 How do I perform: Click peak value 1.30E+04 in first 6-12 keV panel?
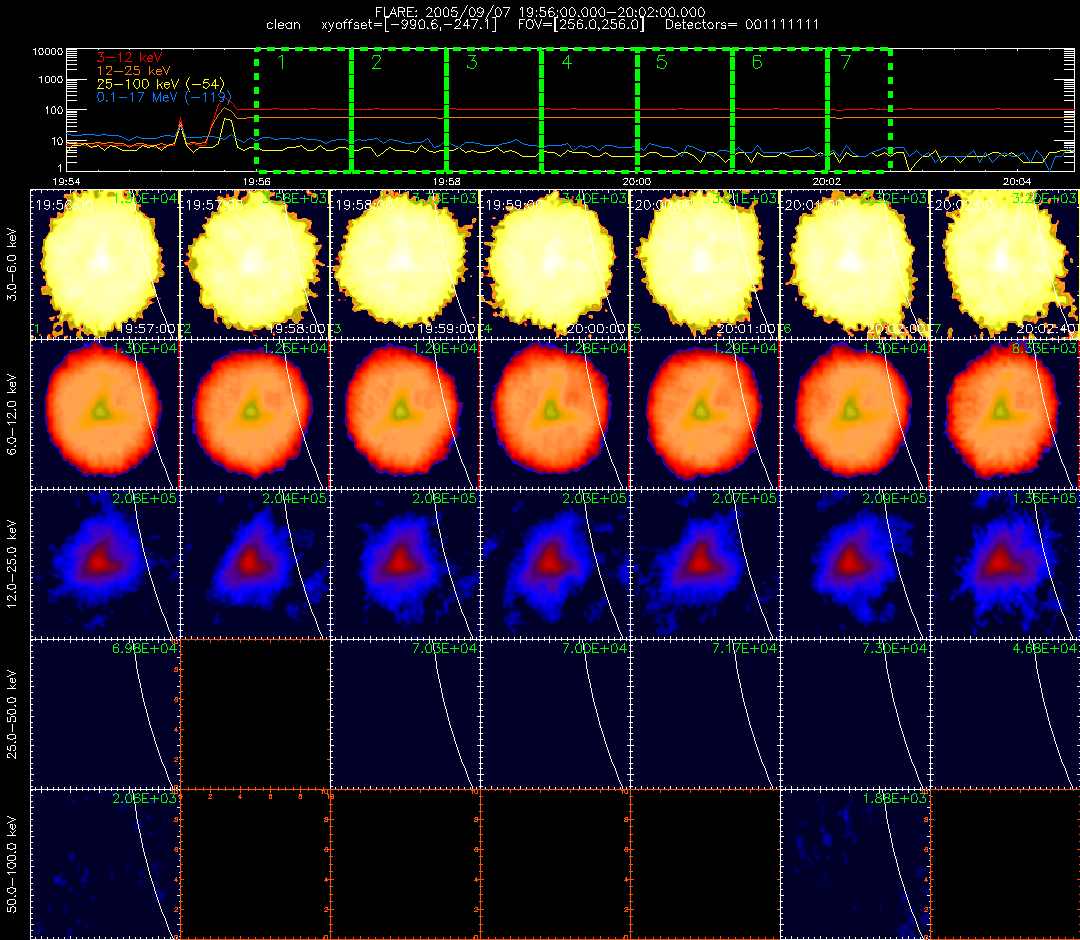coord(145,348)
